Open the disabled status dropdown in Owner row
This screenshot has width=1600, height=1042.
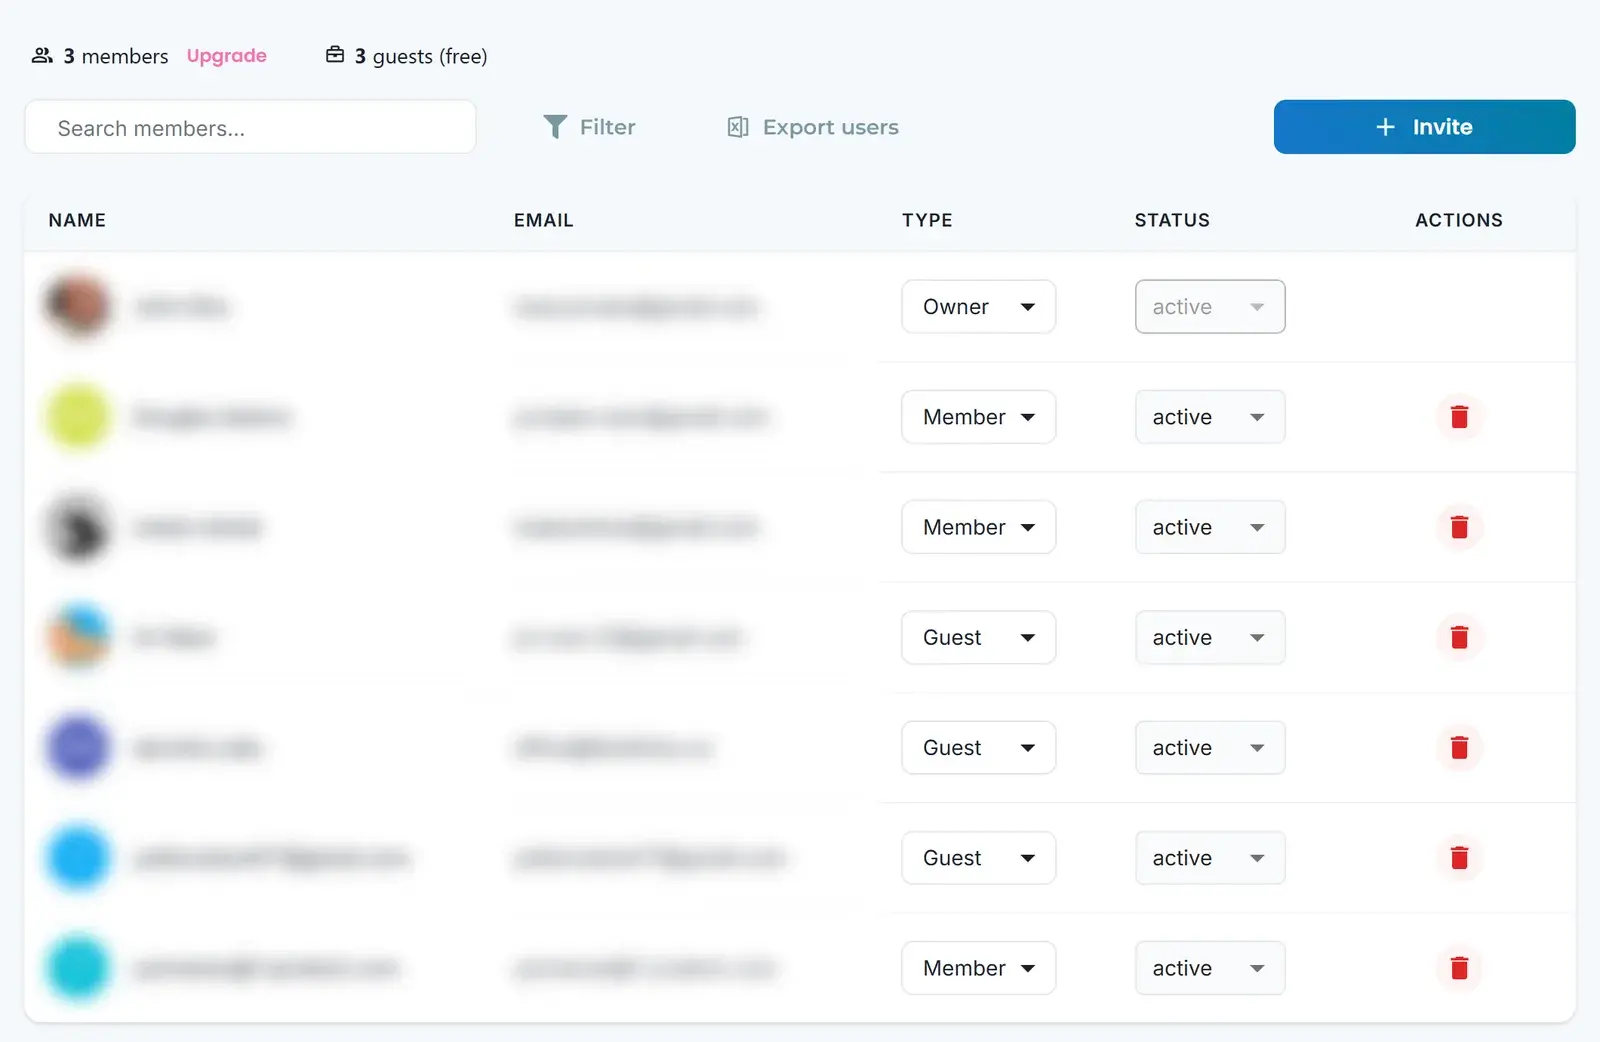[1210, 307]
